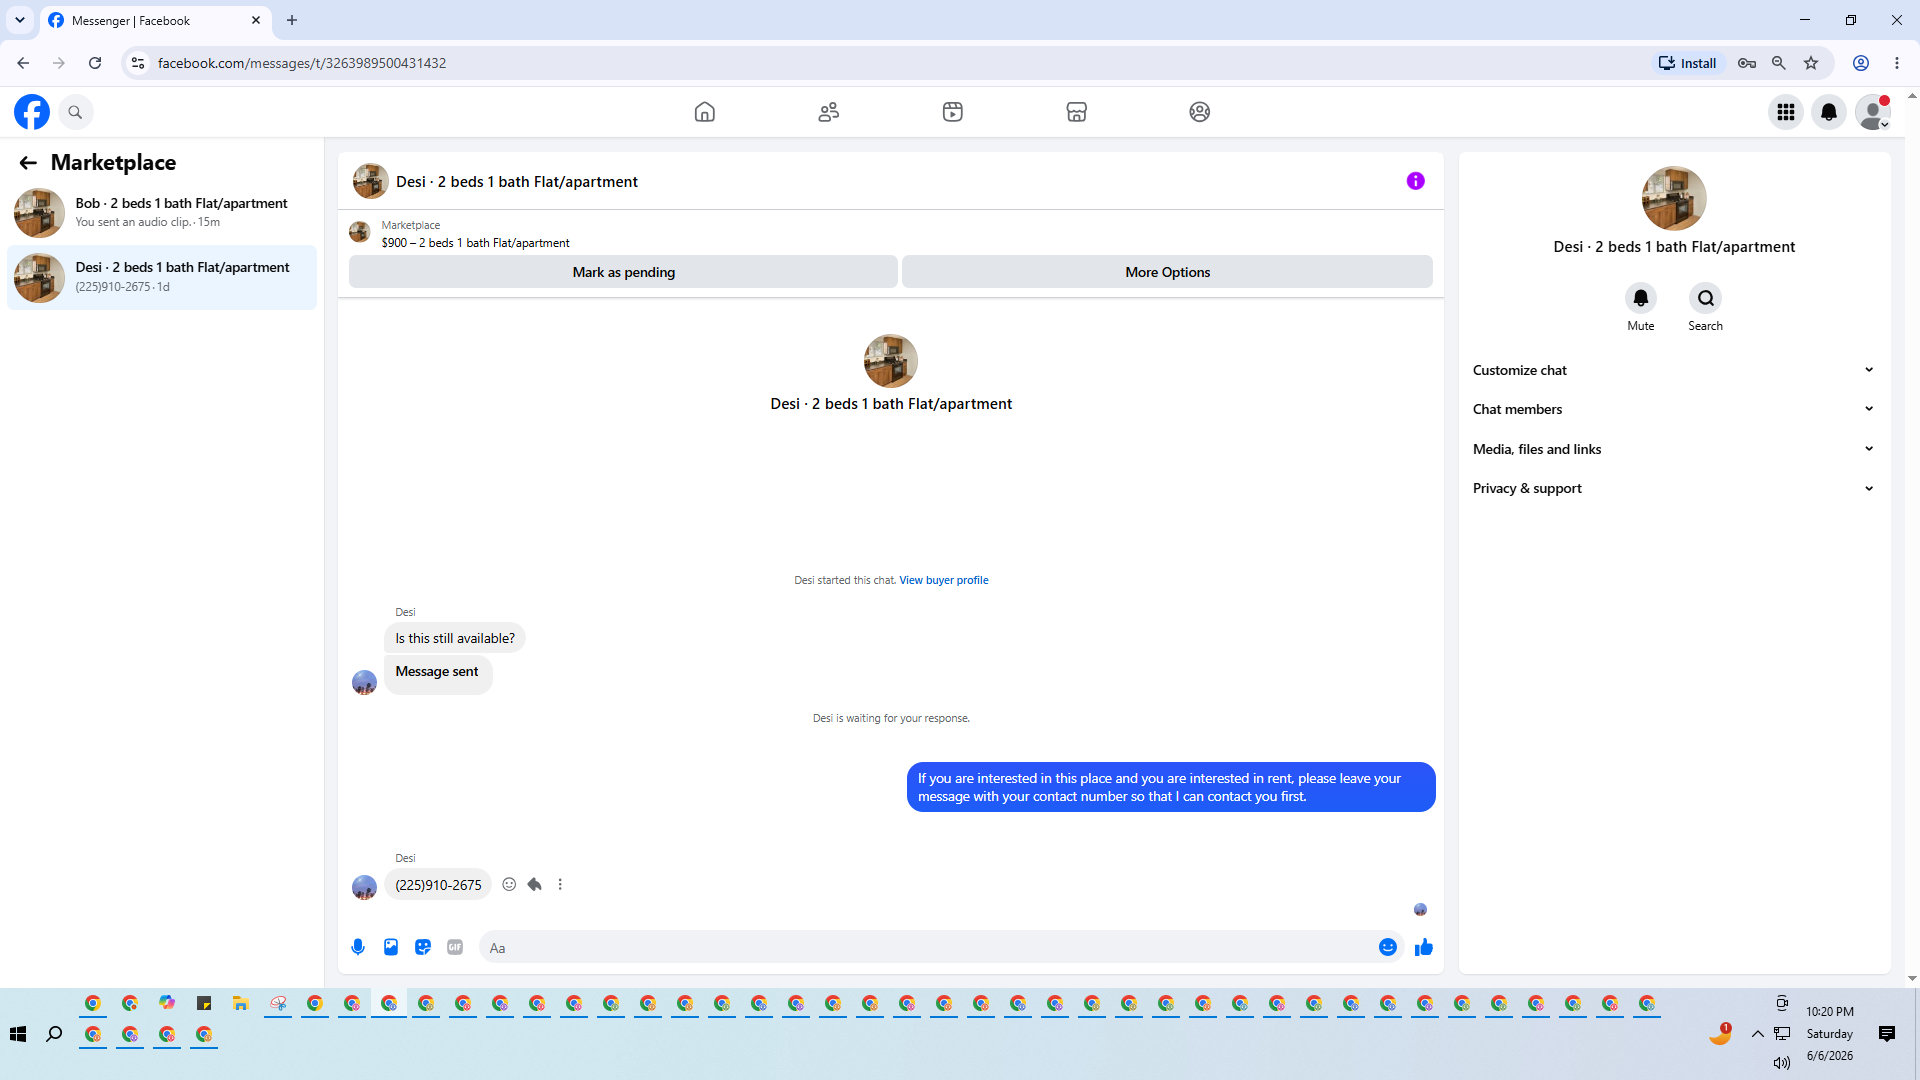Click Mark as pending button
1920x1080 pixels.
click(x=623, y=272)
